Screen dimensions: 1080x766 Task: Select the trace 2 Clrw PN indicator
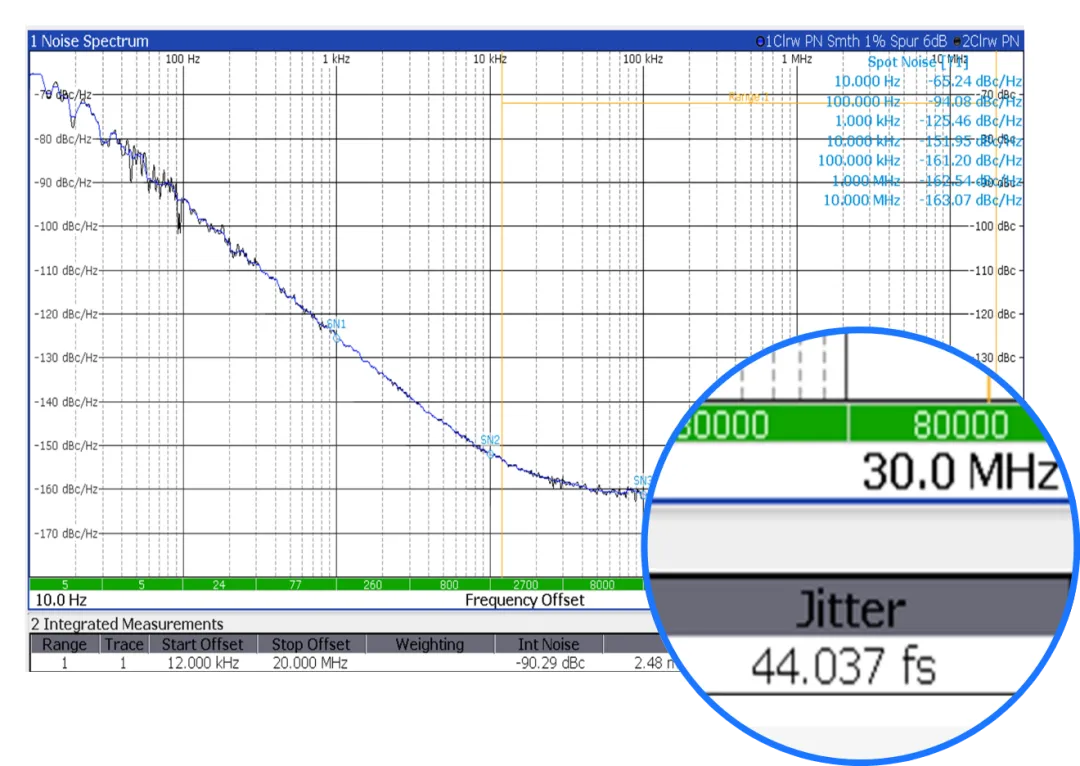tap(988, 41)
